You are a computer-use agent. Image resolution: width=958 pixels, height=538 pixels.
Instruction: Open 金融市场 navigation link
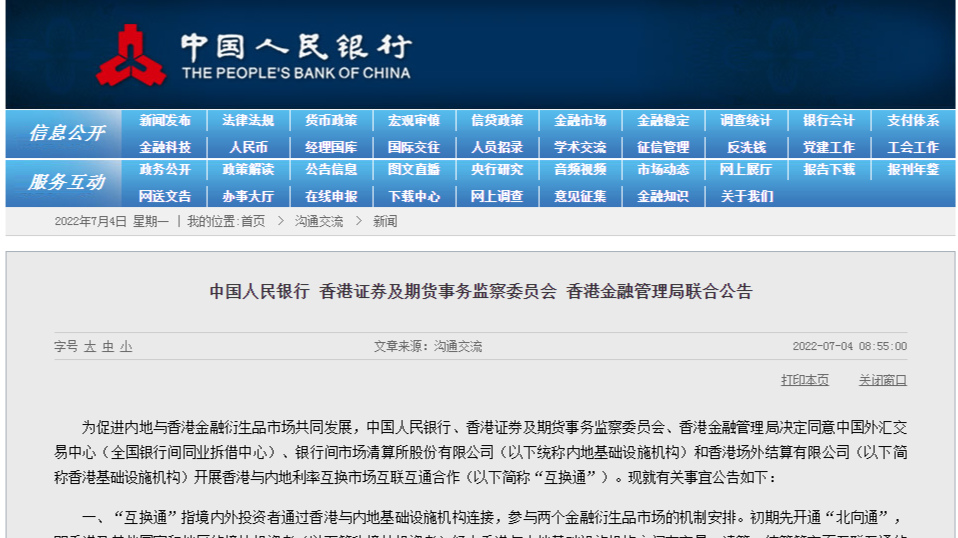[x=580, y=120]
